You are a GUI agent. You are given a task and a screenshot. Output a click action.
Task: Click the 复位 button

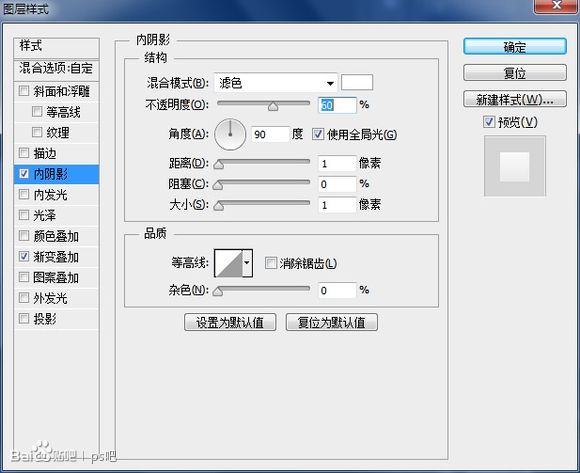[515, 73]
